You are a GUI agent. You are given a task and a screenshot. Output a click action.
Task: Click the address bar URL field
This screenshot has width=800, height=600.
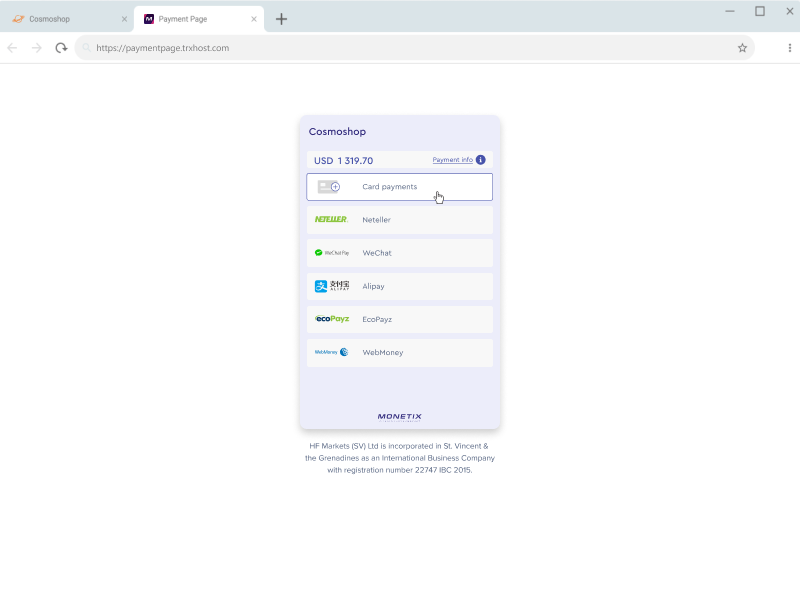(414, 48)
